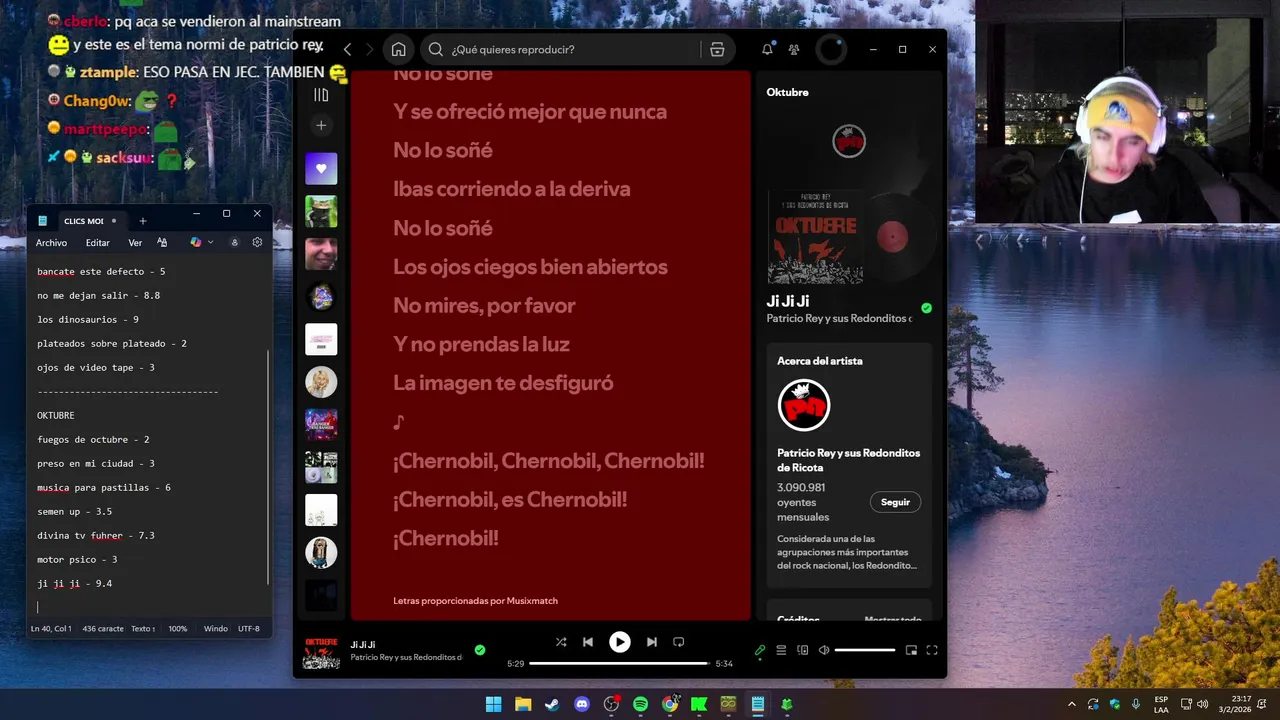Expand Your Library sidebar
Screen dimensions: 1280x720
(x=321, y=95)
